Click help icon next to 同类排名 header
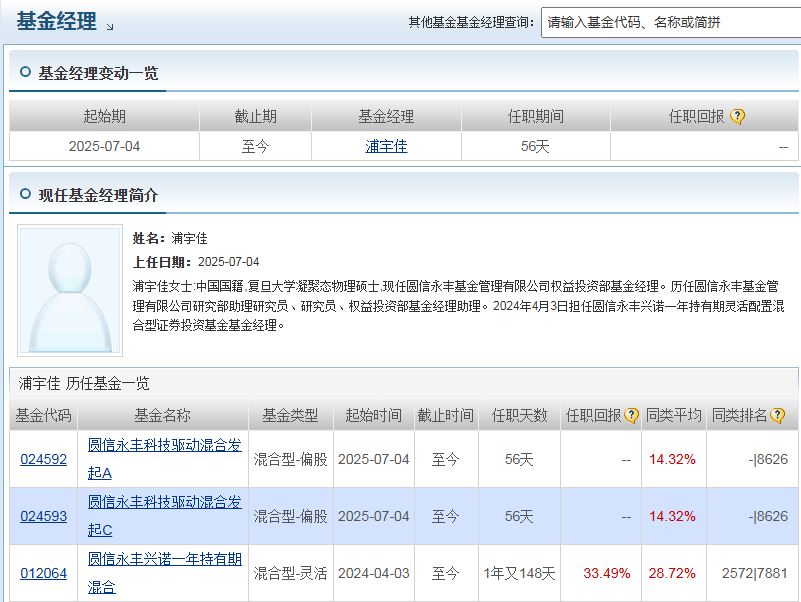This screenshot has width=801, height=602. pyautogui.click(x=778, y=415)
